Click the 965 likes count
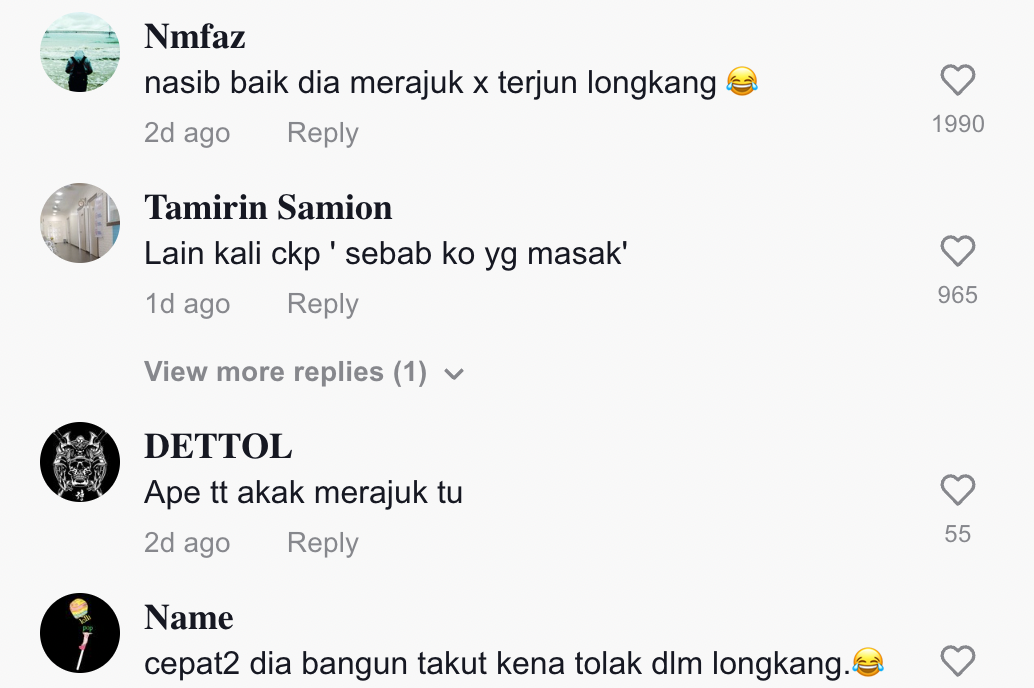Viewport: 1034px width, 688px height. (x=958, y=295)
